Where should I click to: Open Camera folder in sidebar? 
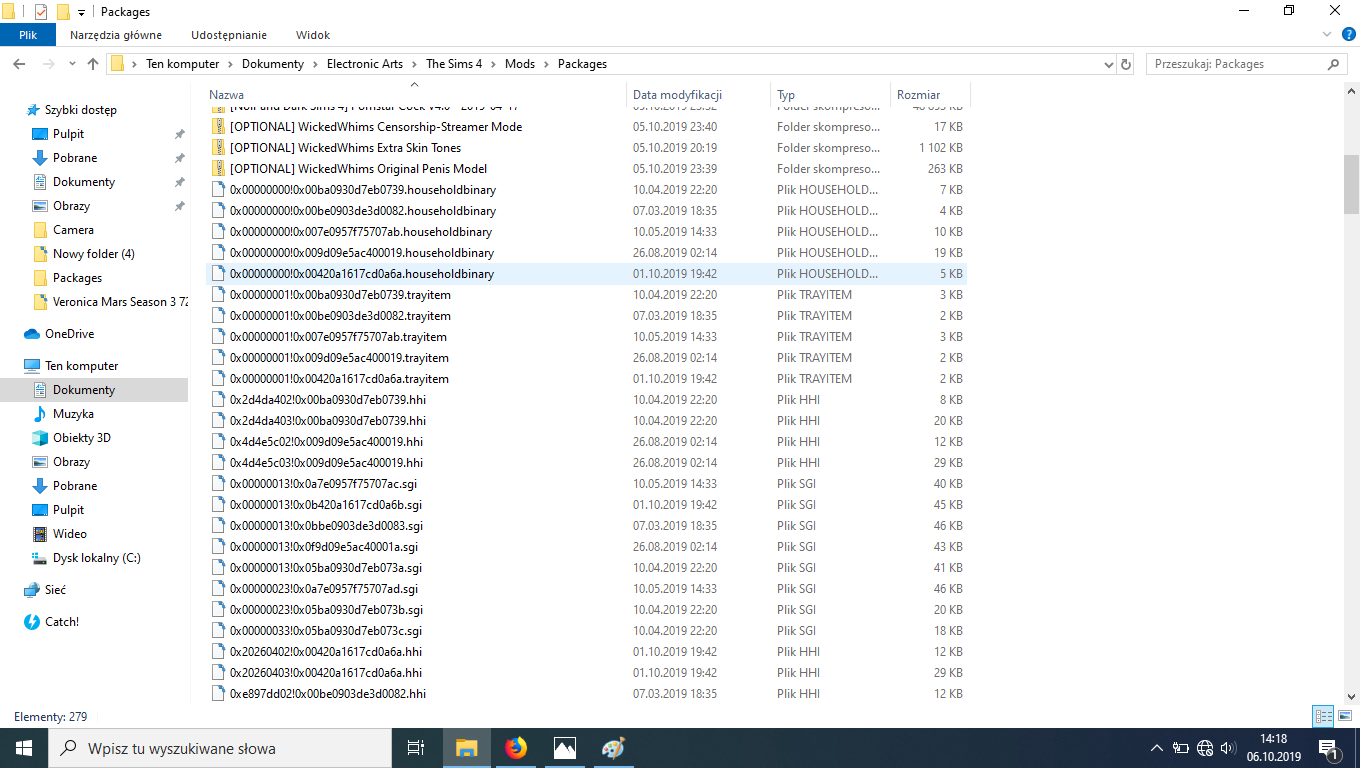[73, 230]
